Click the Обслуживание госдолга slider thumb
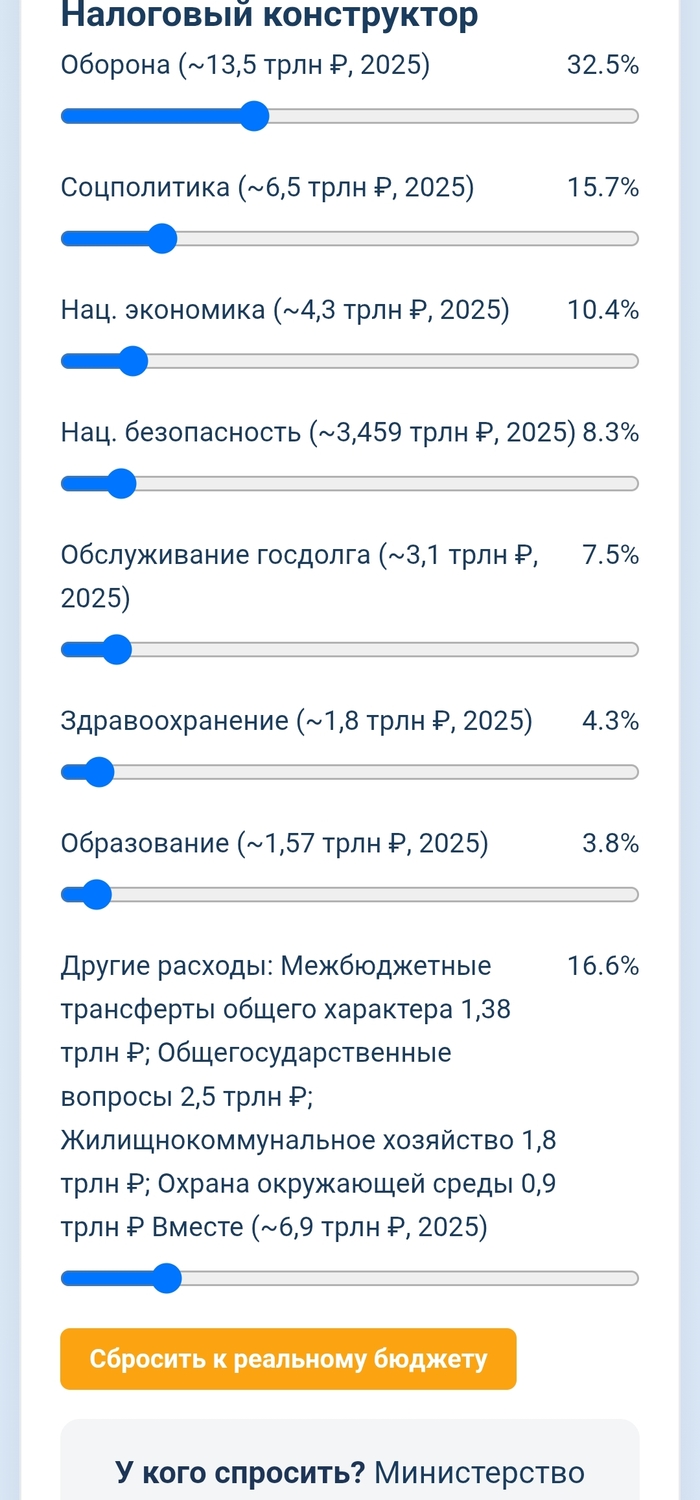This screenshot has width=700, height=1500. 117,650
